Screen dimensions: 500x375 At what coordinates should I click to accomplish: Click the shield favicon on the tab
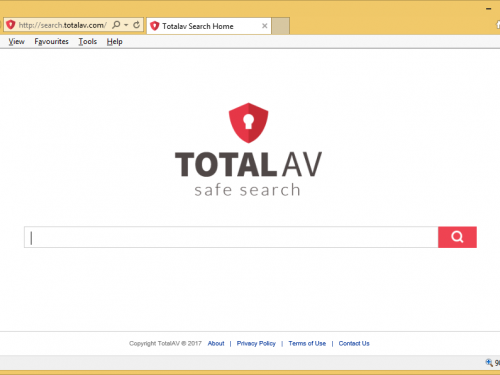pos(154,26)
